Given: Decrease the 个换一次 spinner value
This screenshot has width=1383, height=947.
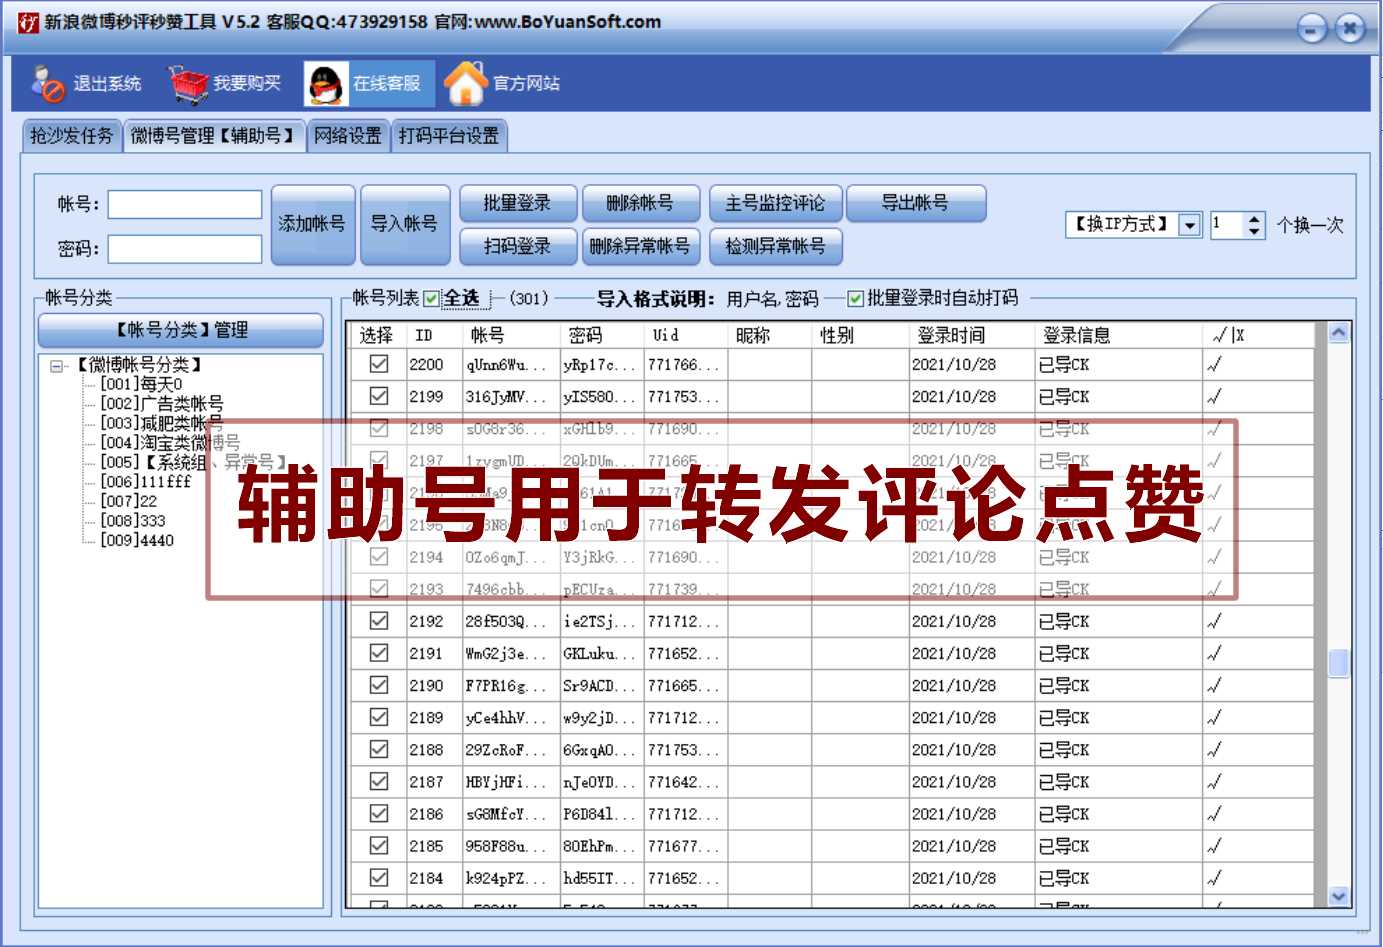Looking at the screenshot, I should pyautogui.click(x=1255, y=231).
